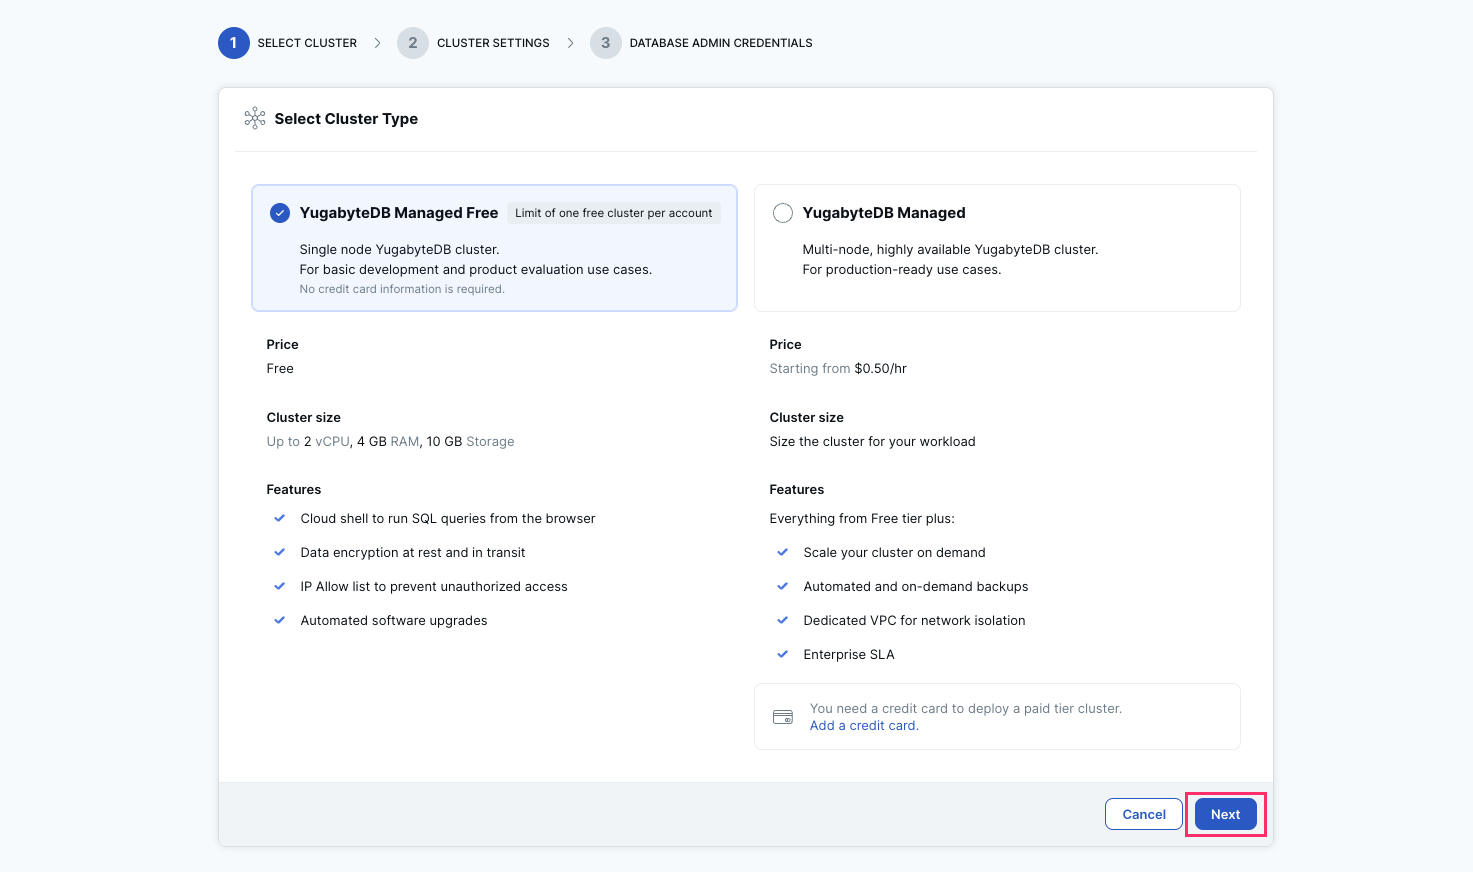Click checkmark next to Automated software upgrades

pos(279,620)
